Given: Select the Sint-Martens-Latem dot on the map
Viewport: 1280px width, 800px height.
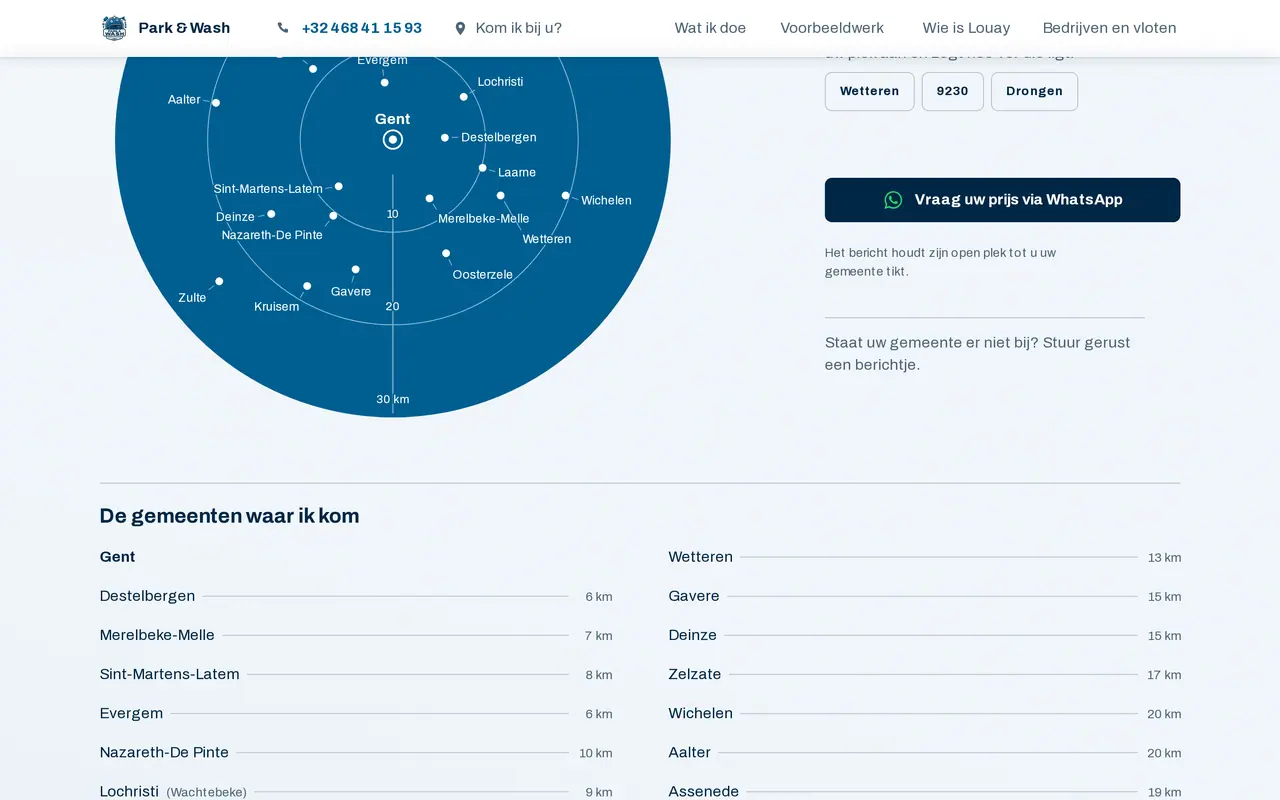Looking at the screenshot, I should [339, 186].
